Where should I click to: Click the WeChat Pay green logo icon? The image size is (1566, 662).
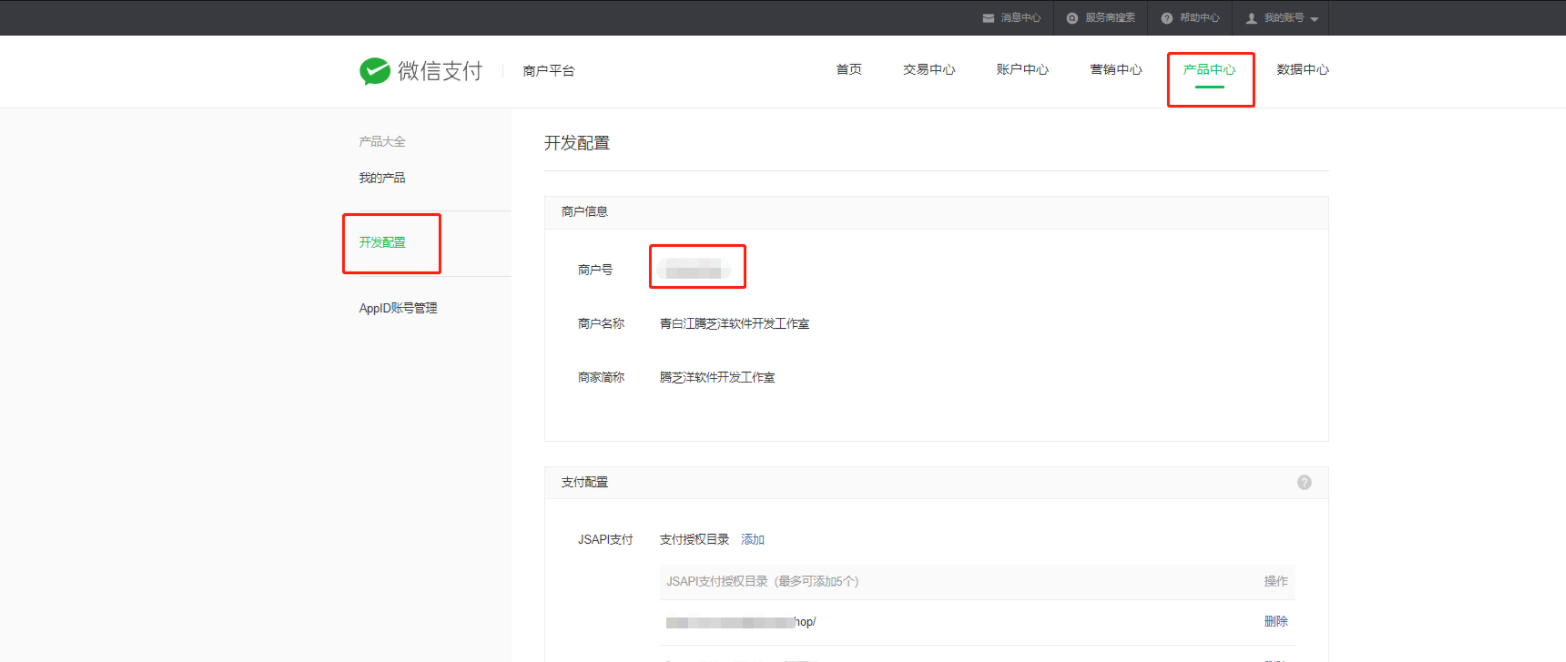pos(375,71)
